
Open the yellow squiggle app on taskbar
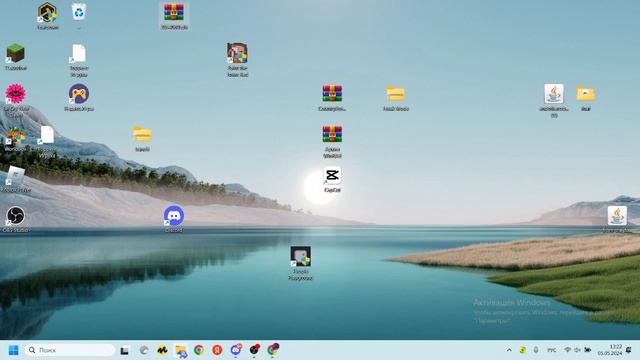pos(162,350)
